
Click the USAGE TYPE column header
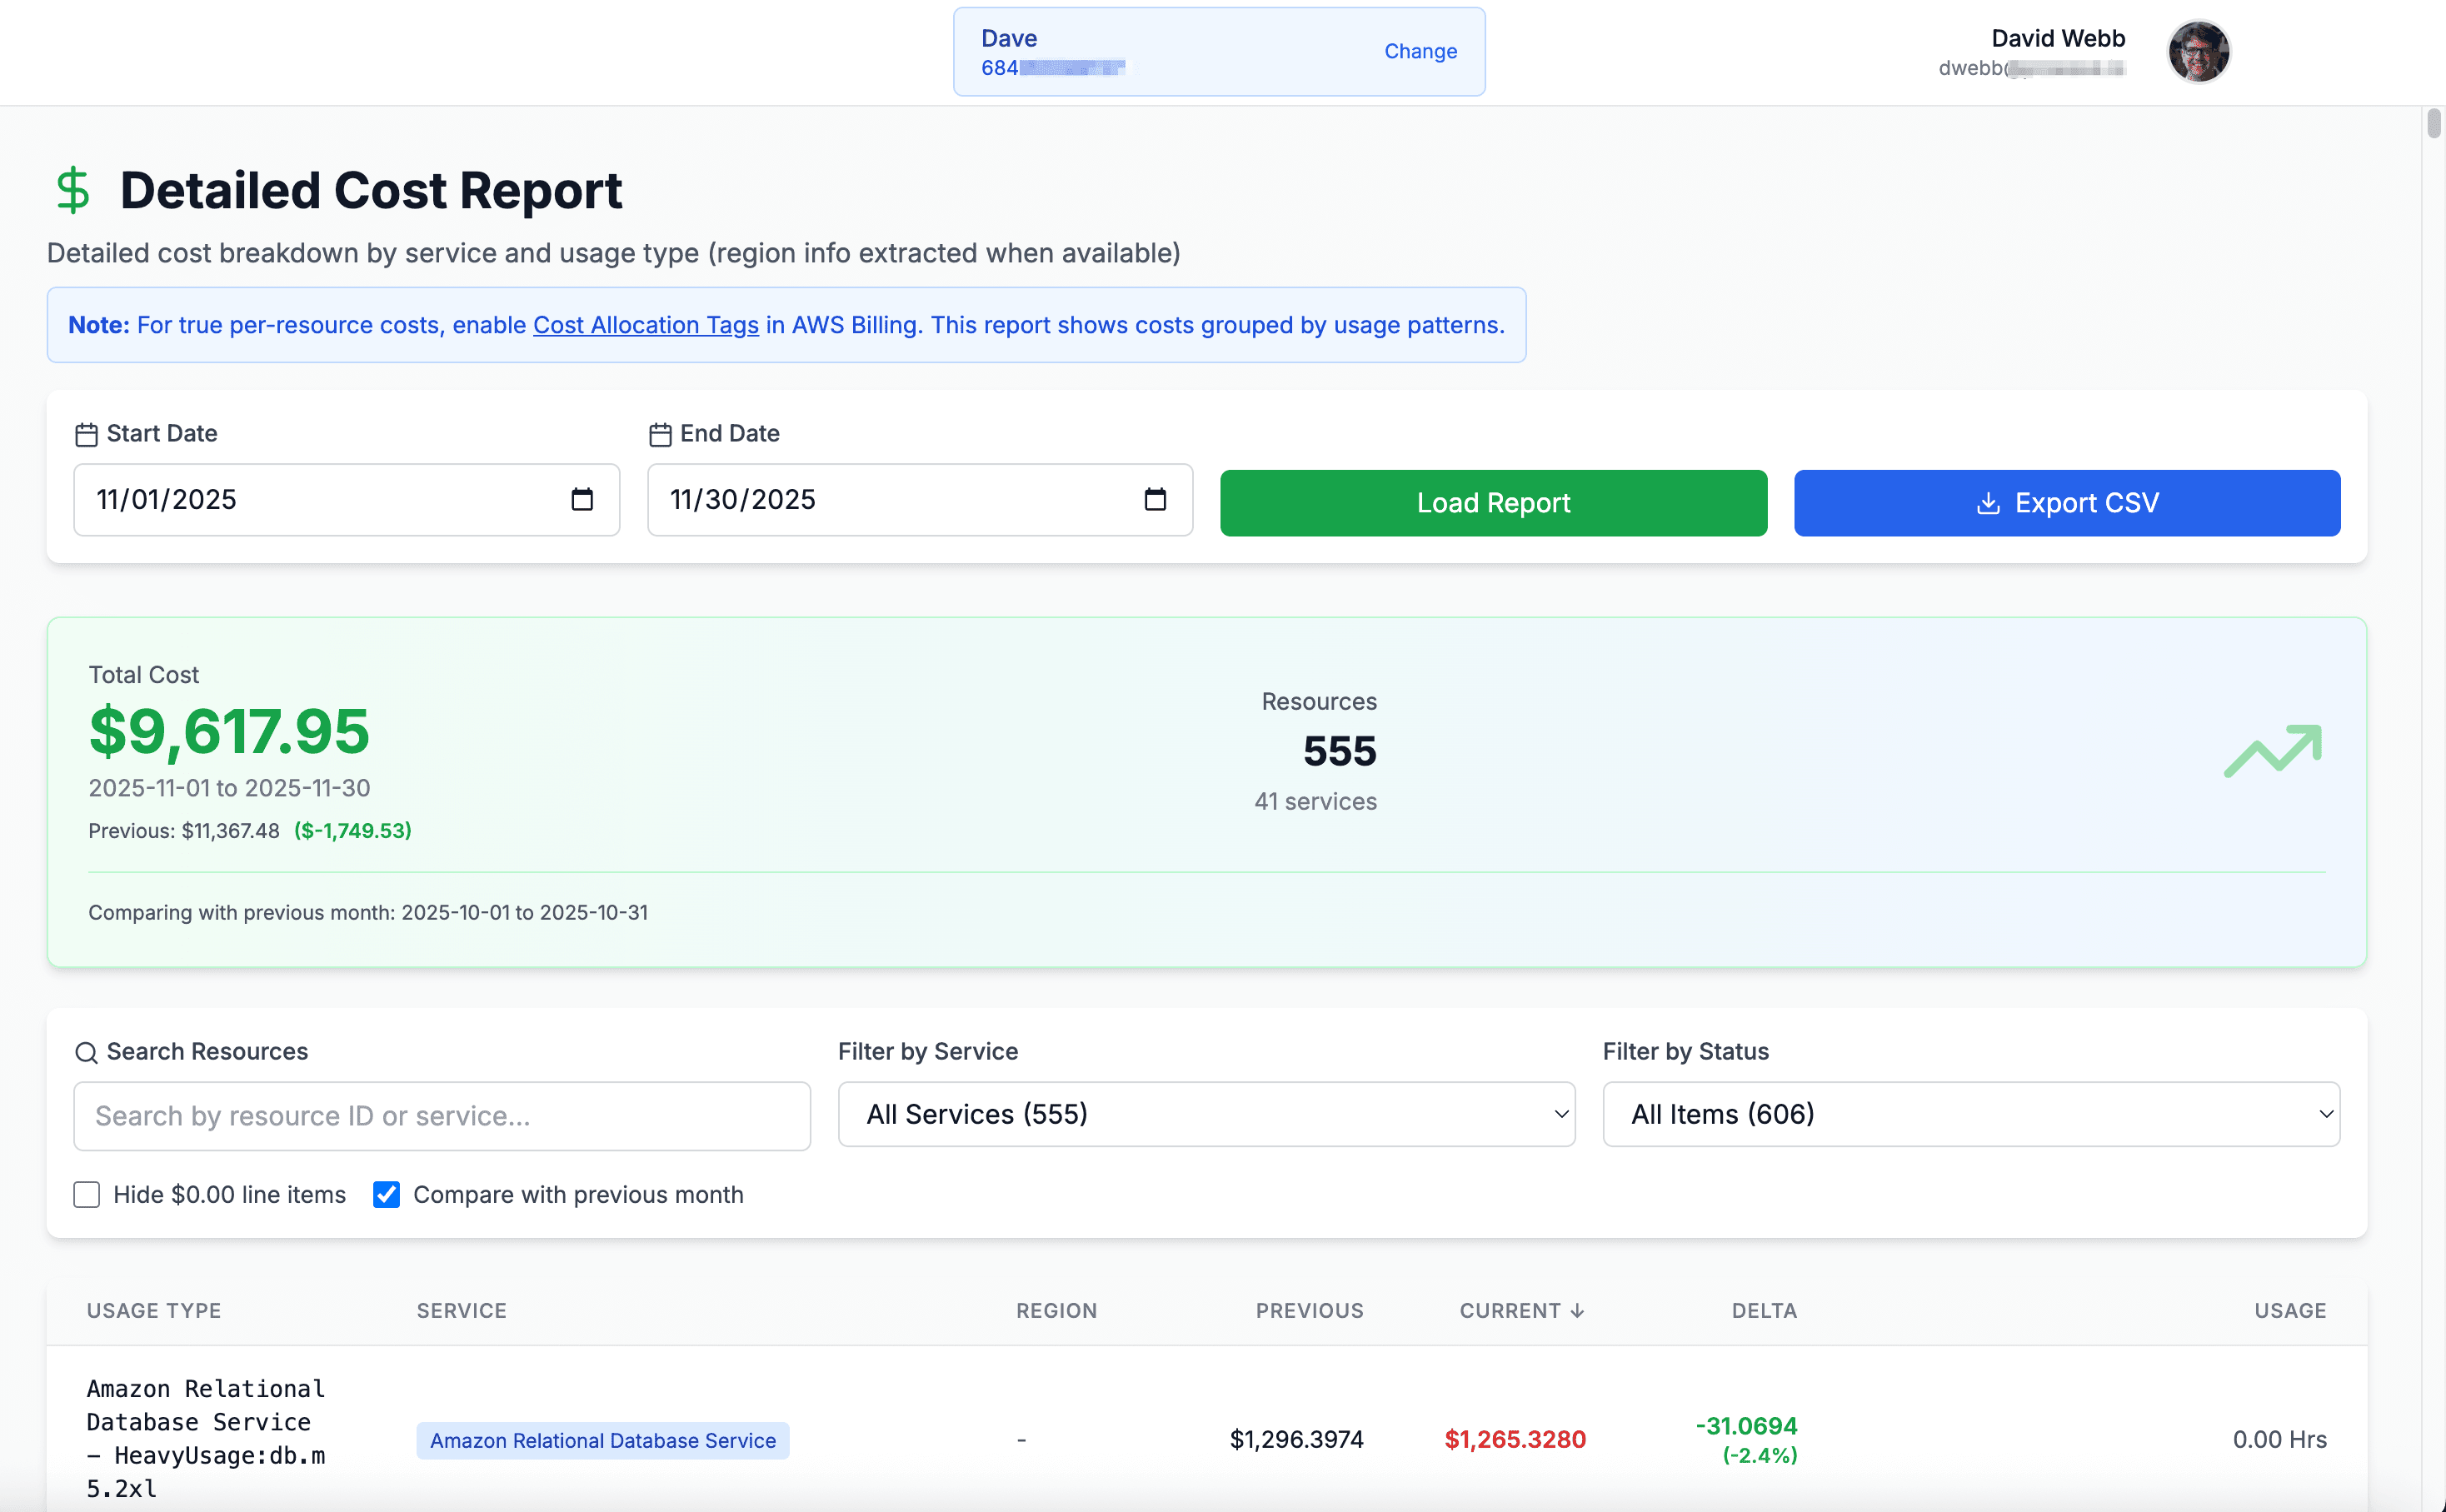pos(153,1310)
